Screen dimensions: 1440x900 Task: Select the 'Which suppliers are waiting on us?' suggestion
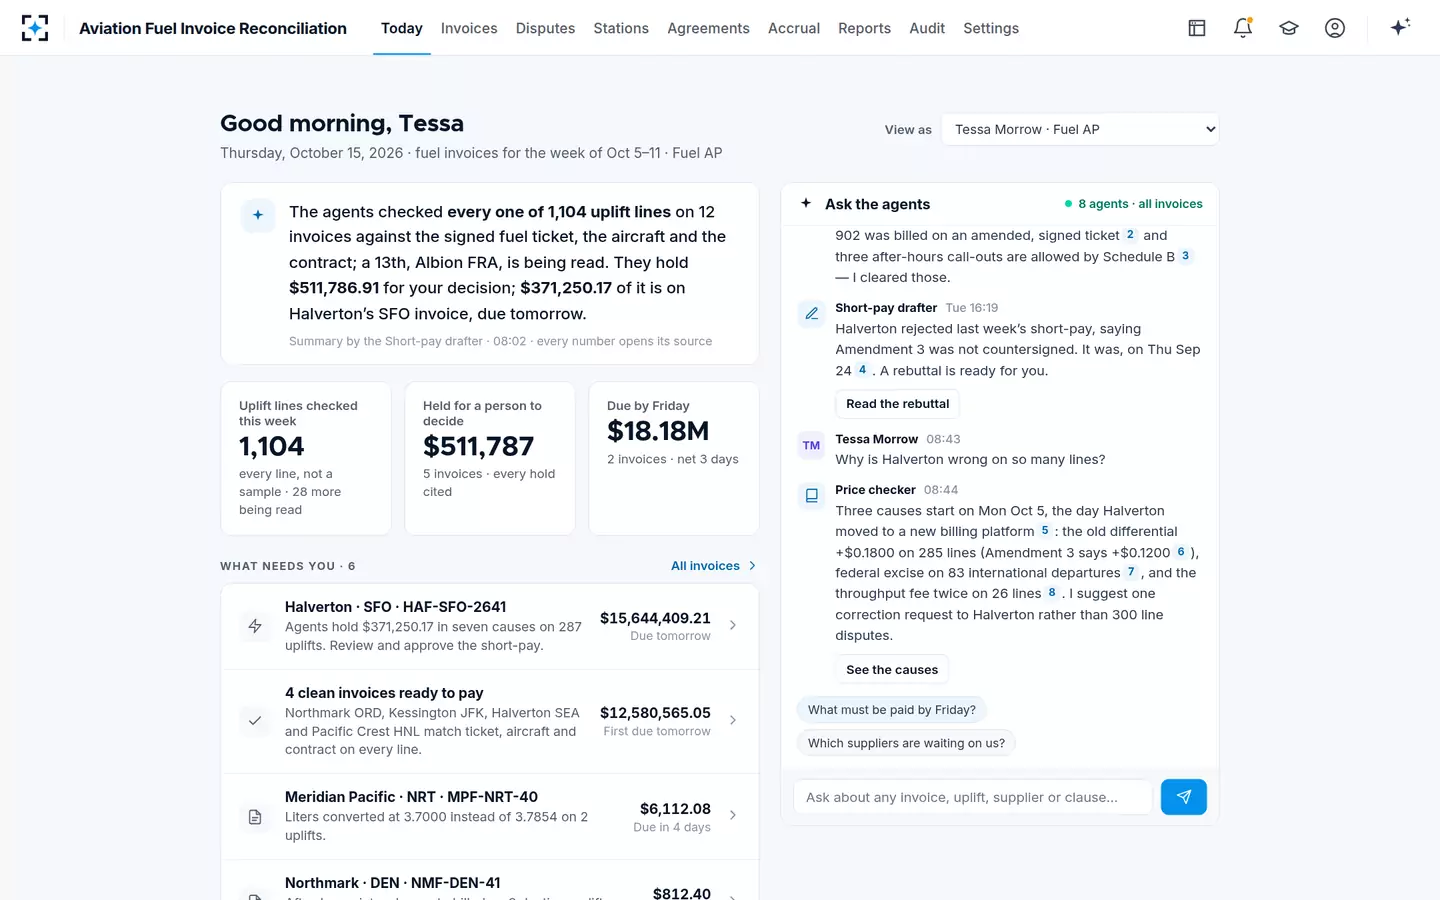907,743
